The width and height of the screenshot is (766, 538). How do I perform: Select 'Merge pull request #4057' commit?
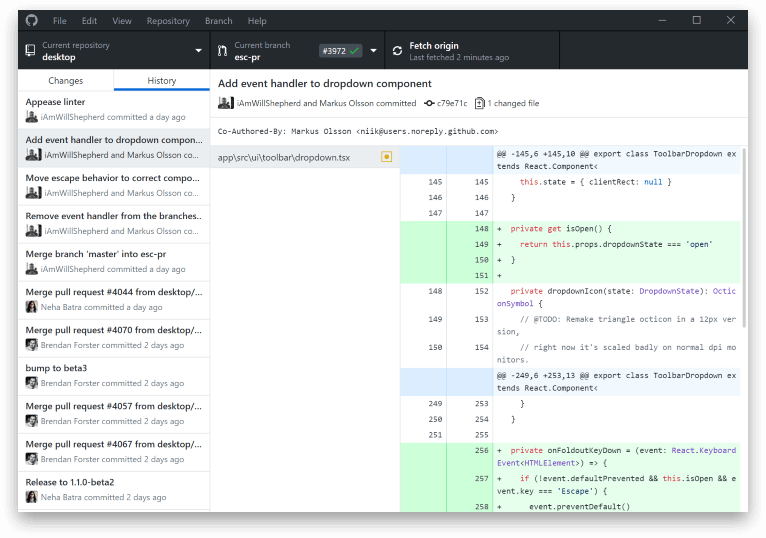(x=114, y=414)
